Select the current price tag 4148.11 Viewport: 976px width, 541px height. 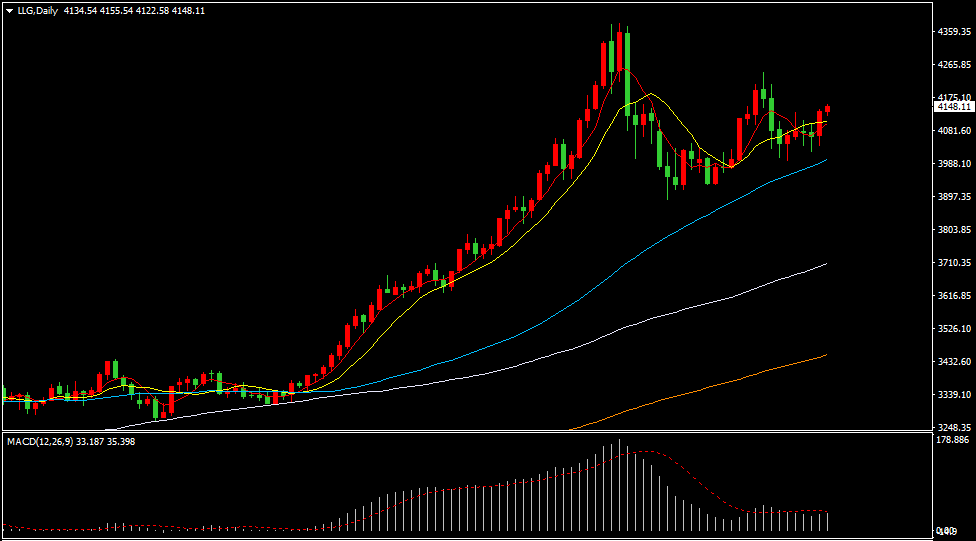[954, 107]
